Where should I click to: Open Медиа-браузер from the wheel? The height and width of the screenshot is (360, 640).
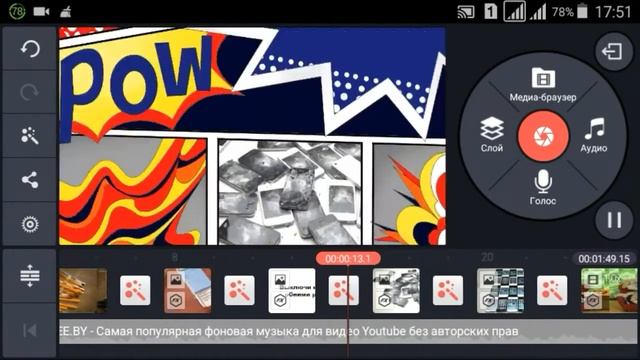[543, 84]
